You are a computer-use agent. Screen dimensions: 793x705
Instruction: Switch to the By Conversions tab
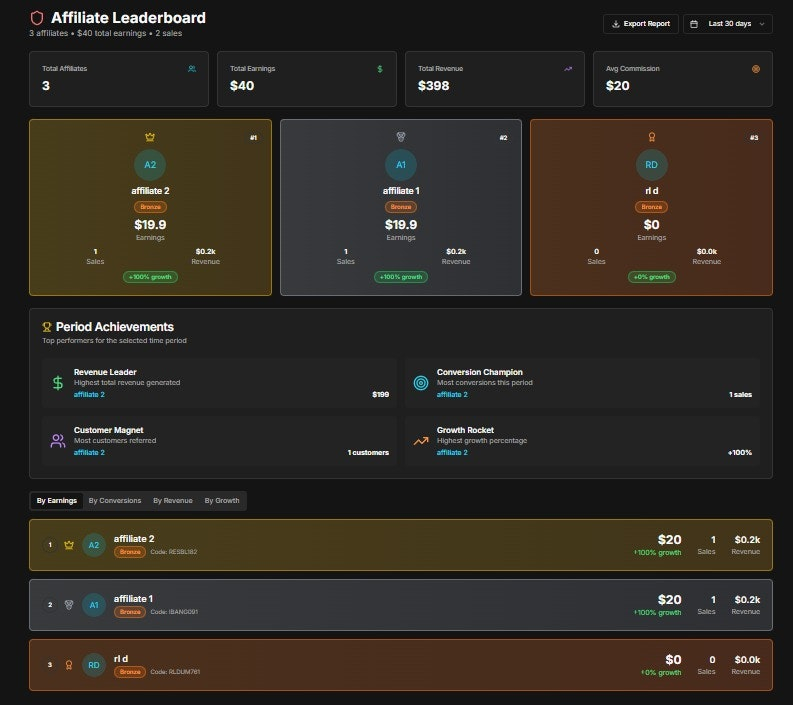coord(115,500)
